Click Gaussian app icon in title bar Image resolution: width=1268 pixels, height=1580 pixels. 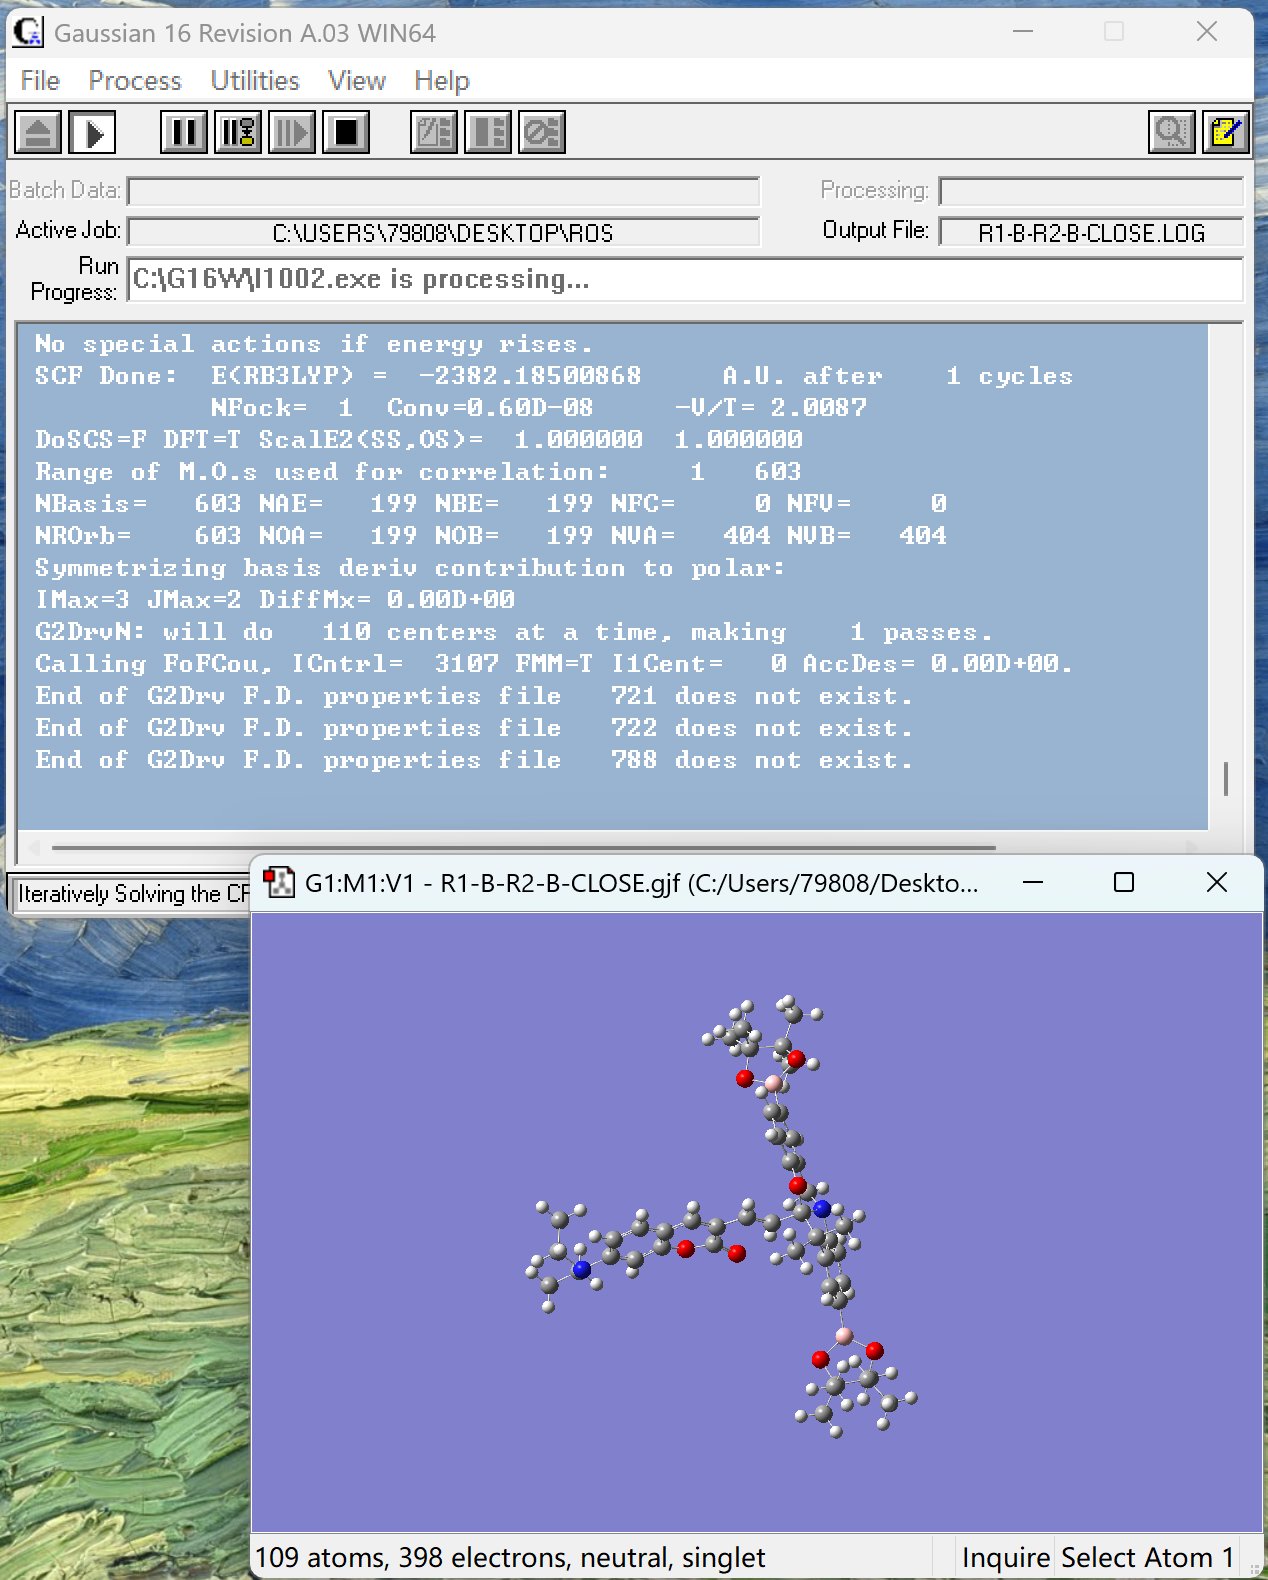point(28,32)
